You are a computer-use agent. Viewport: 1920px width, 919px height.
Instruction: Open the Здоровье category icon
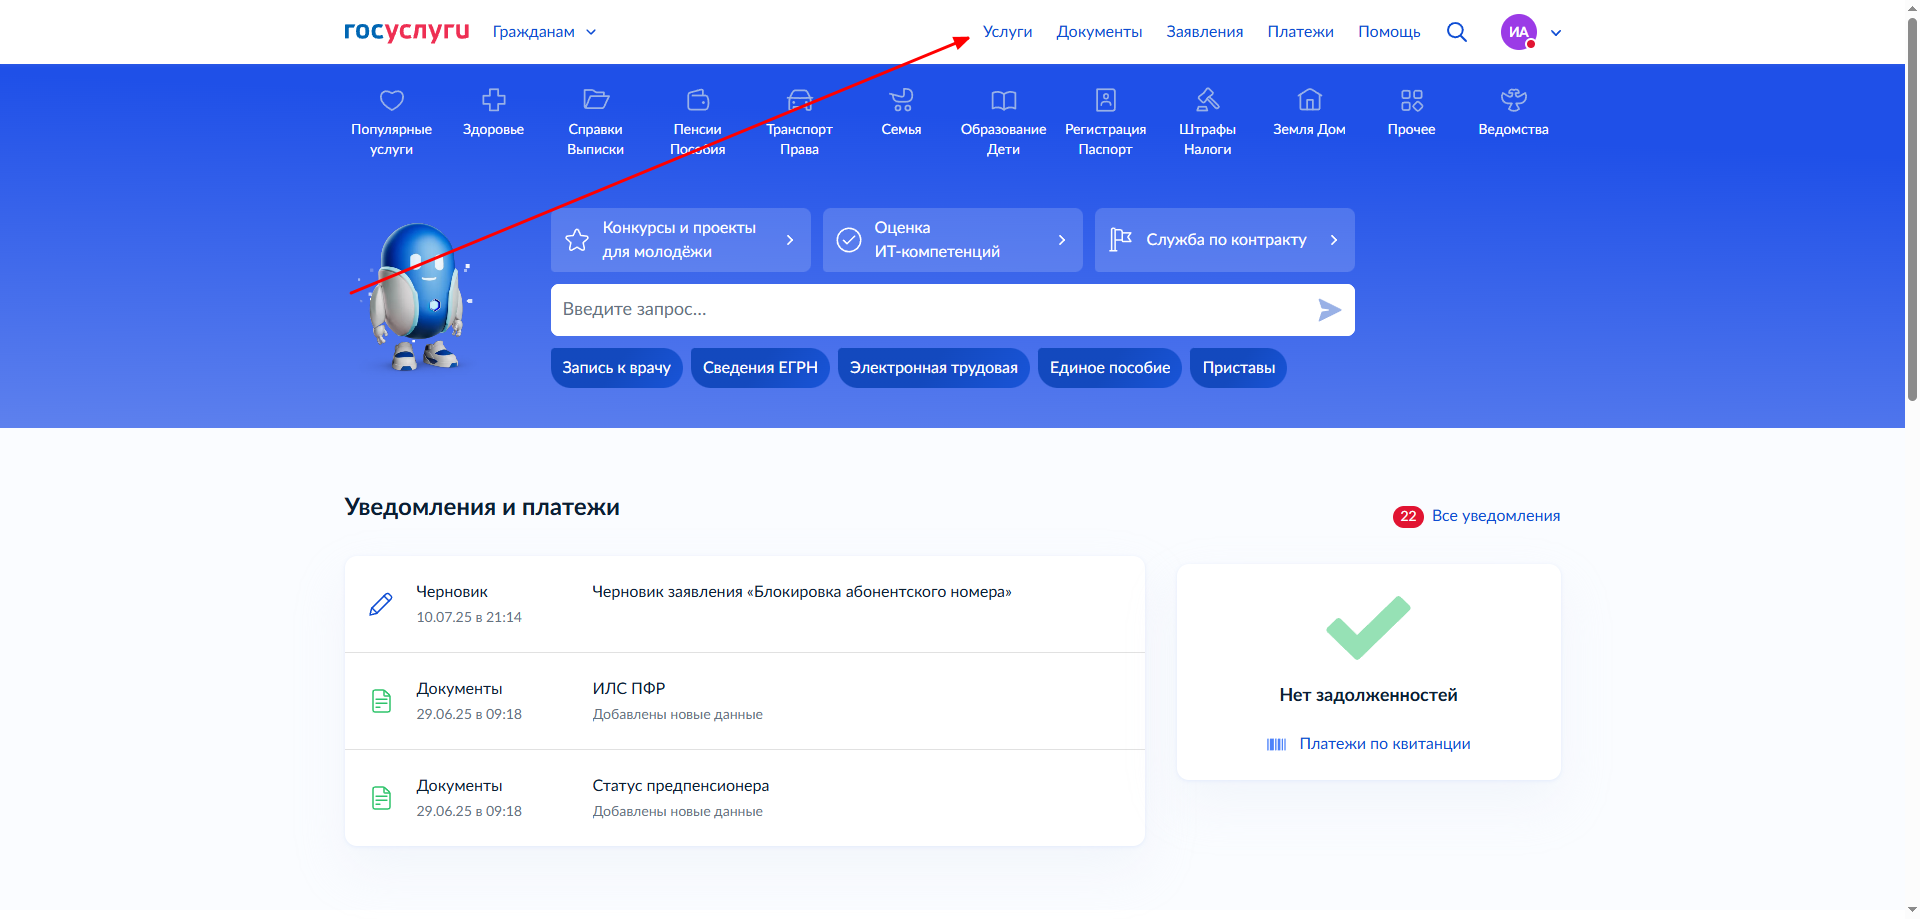click(x=493, y=100)
